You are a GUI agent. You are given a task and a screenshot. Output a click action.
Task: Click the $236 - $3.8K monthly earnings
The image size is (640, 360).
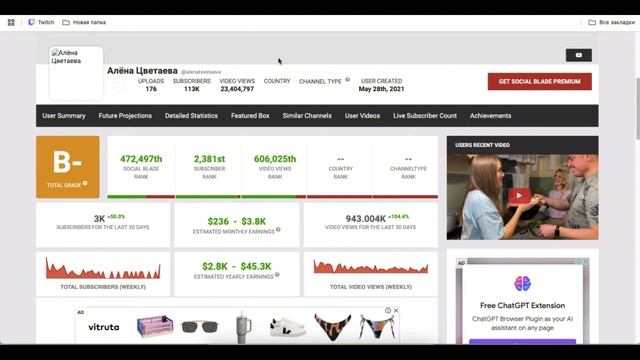click(x=237, y=221)
